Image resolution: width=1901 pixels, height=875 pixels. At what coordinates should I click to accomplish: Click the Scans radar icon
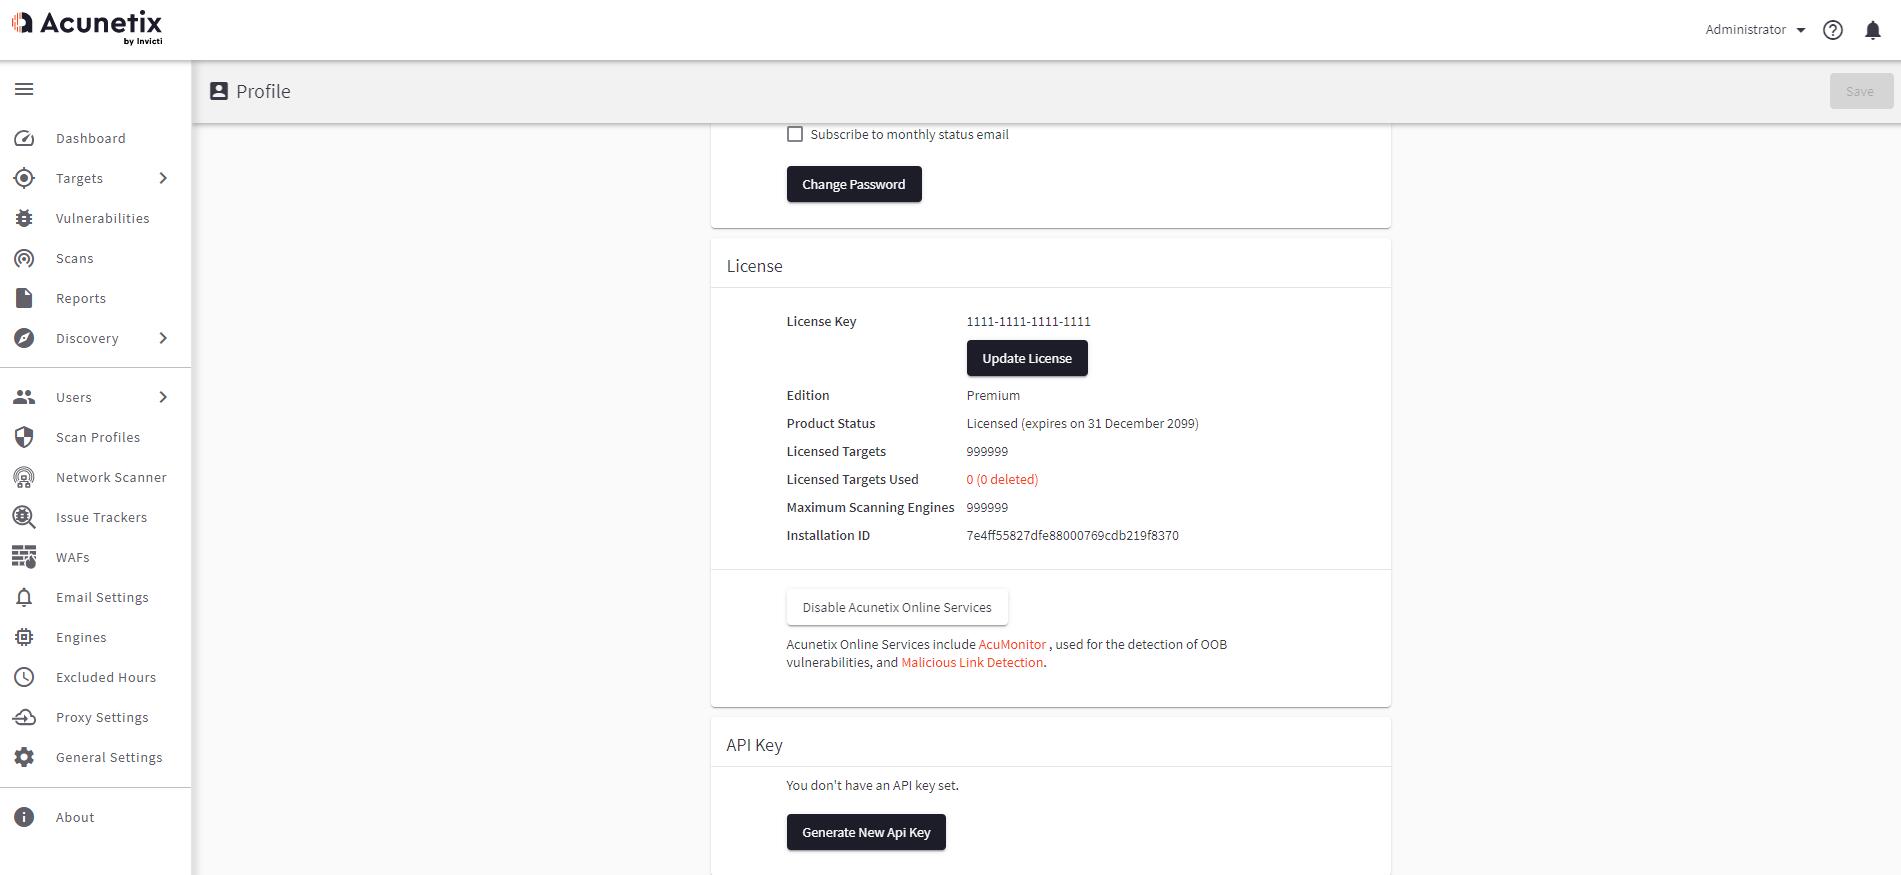tap(24, 258)
